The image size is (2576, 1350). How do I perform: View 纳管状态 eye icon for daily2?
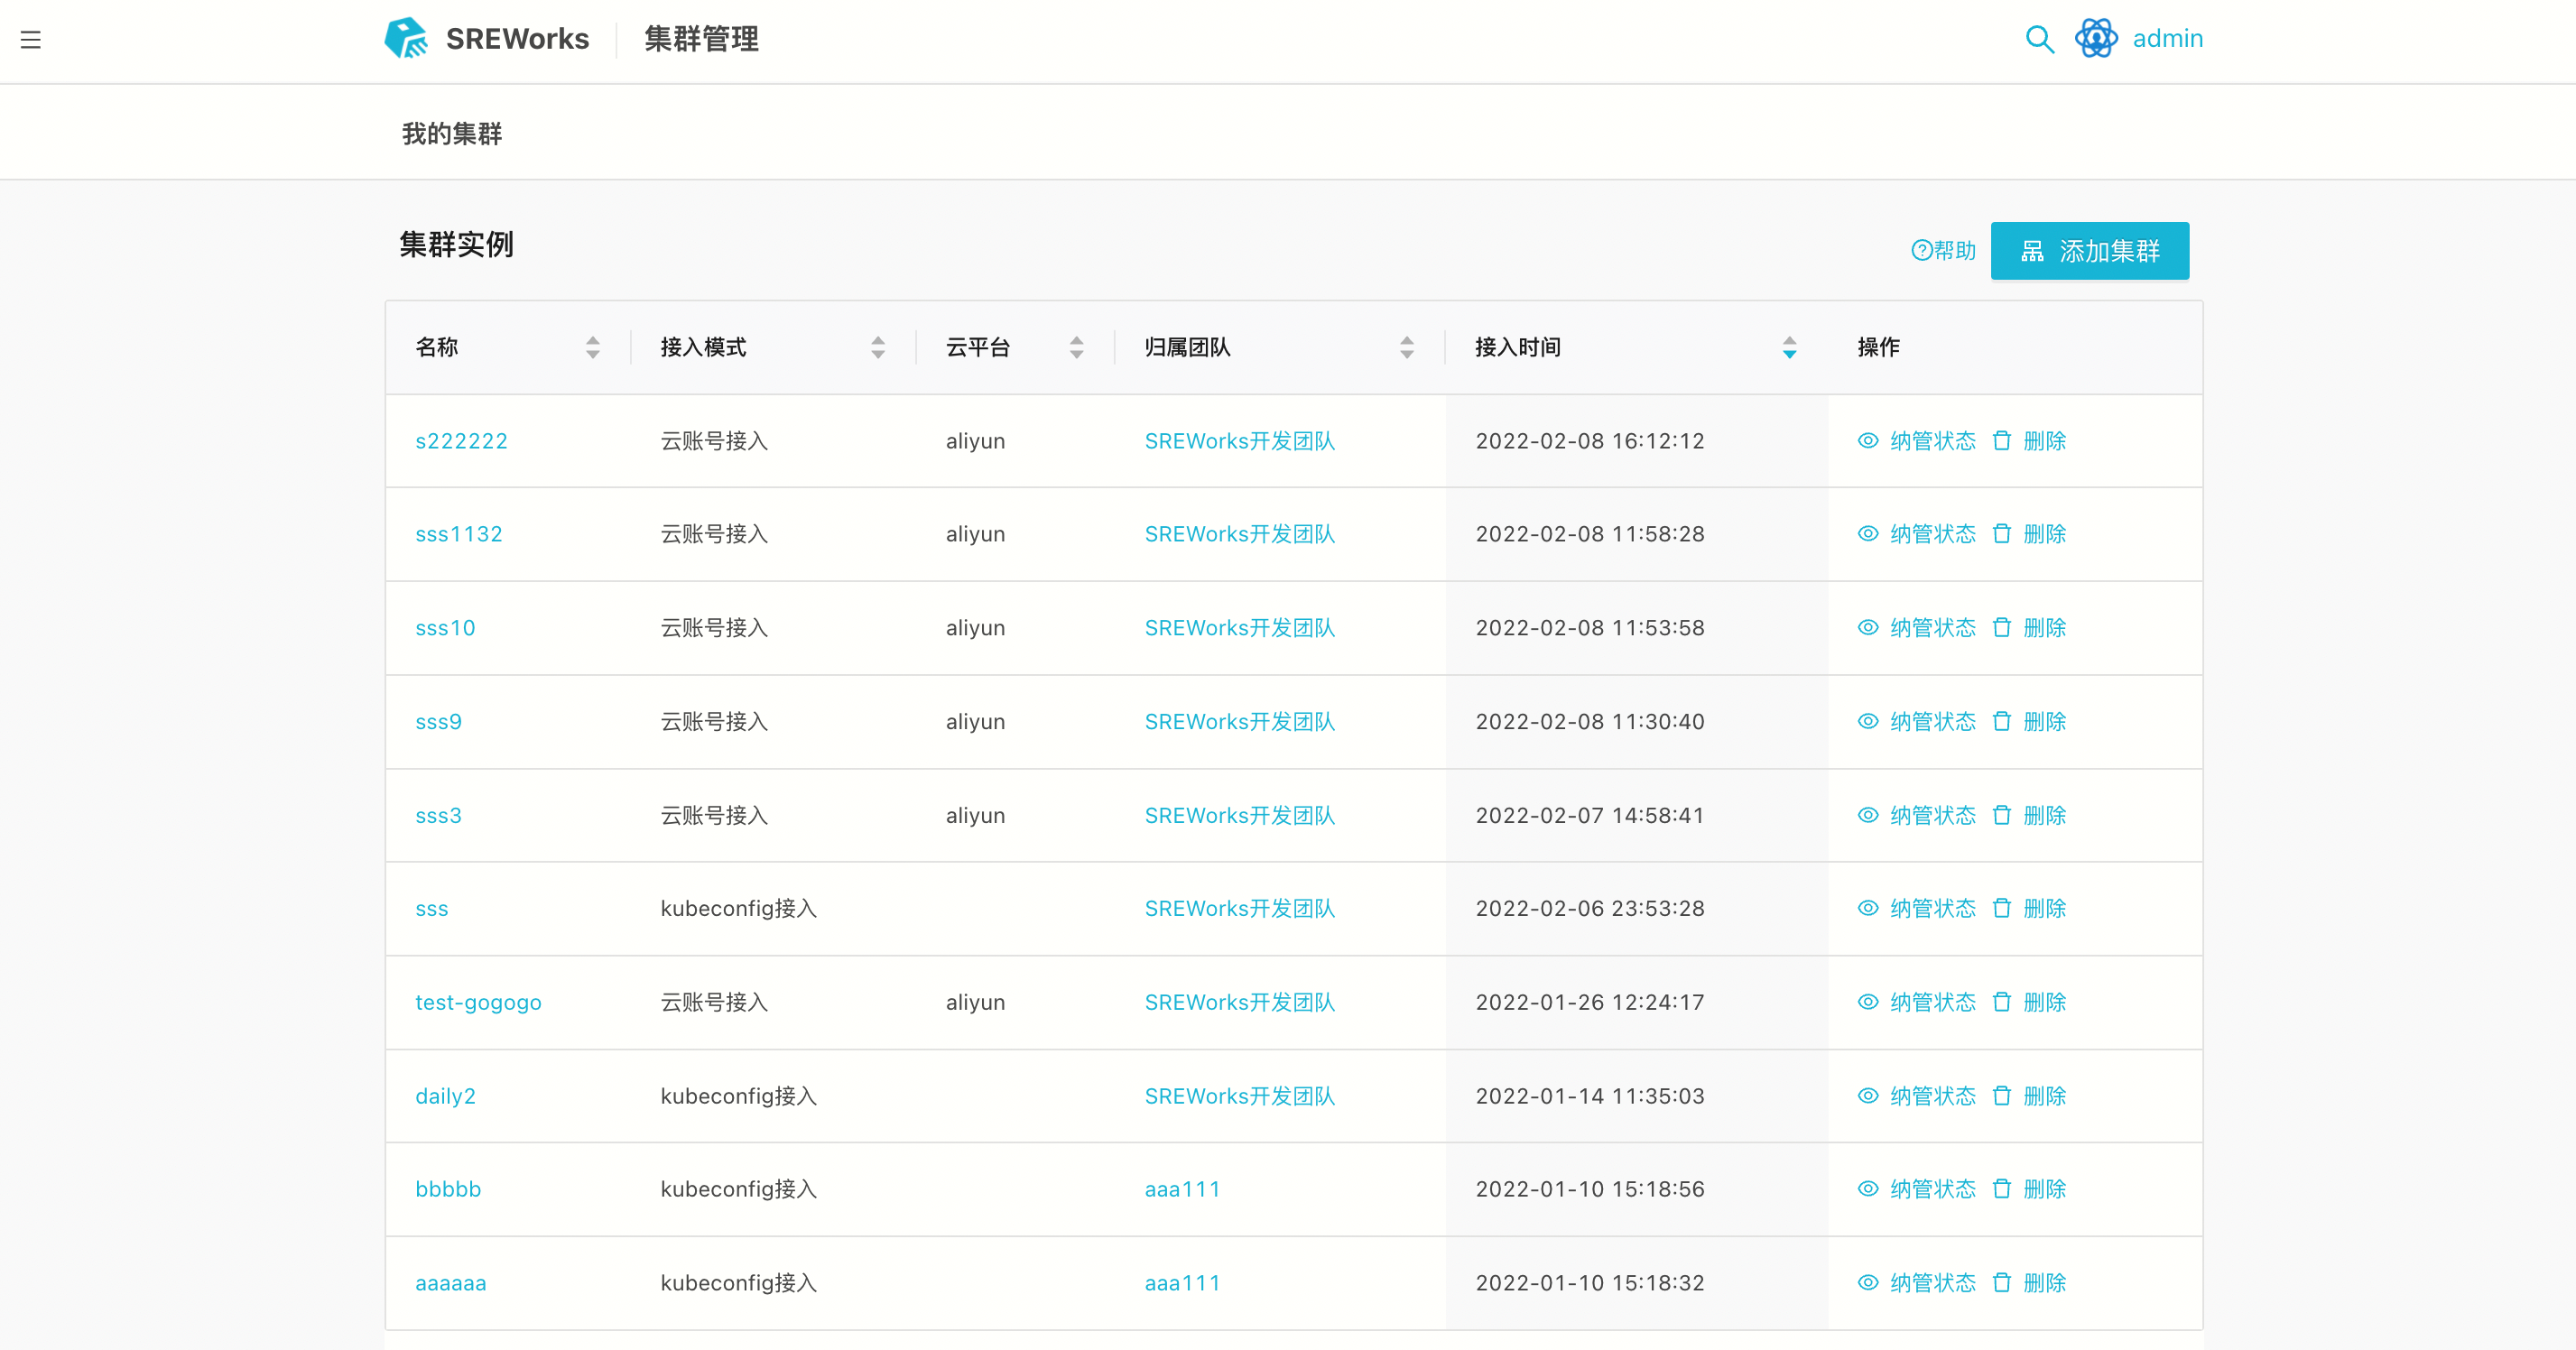point(1867,1096)
